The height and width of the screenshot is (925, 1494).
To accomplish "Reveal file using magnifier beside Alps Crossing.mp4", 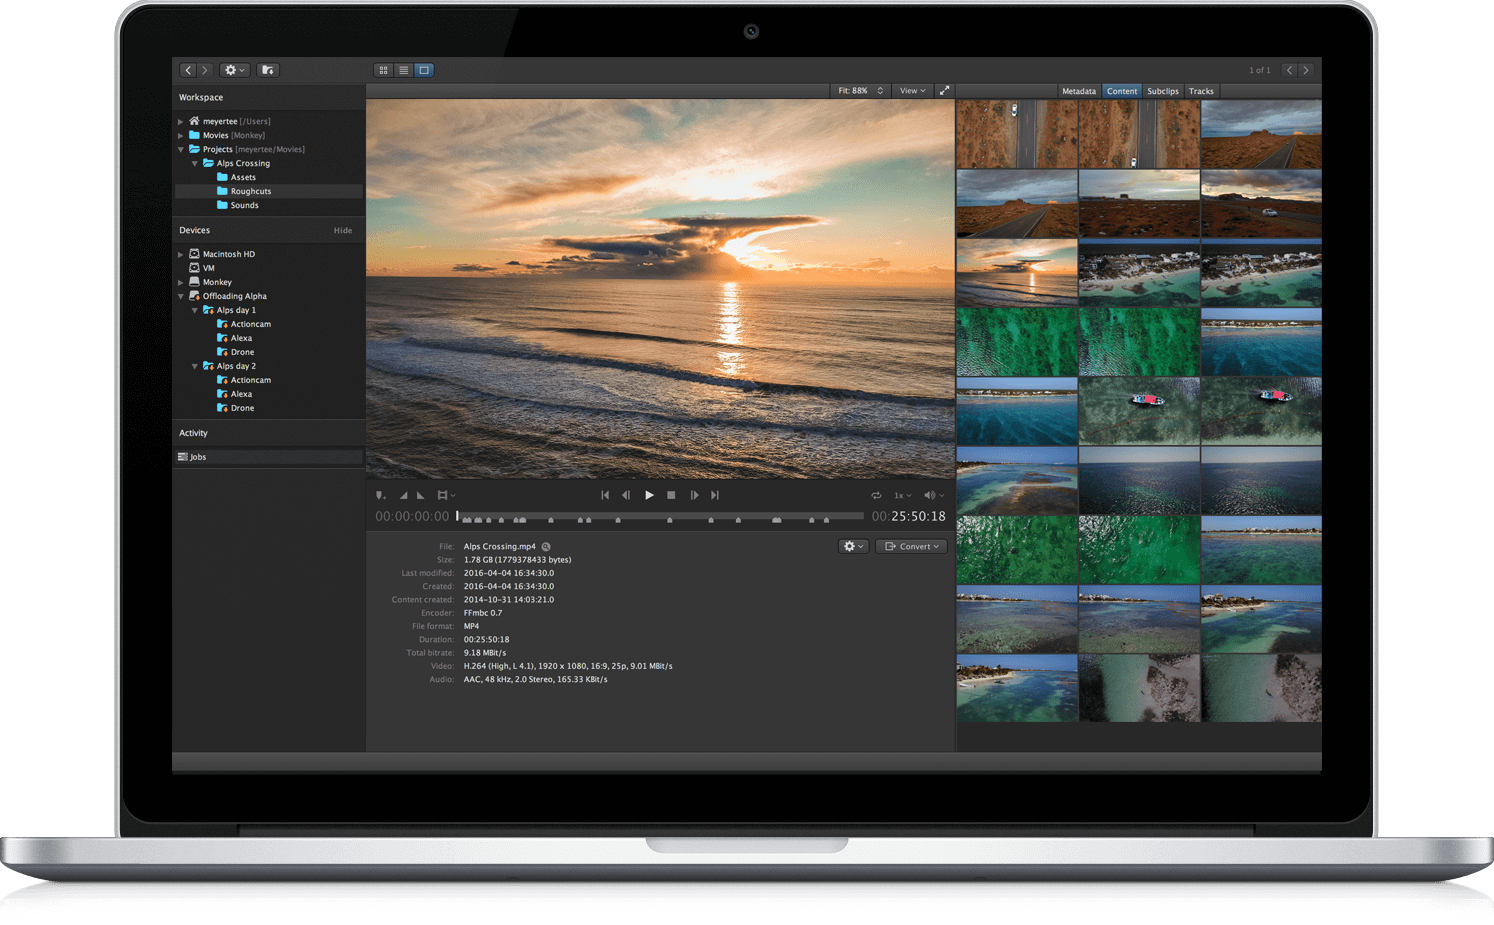I will pos(546,547).
